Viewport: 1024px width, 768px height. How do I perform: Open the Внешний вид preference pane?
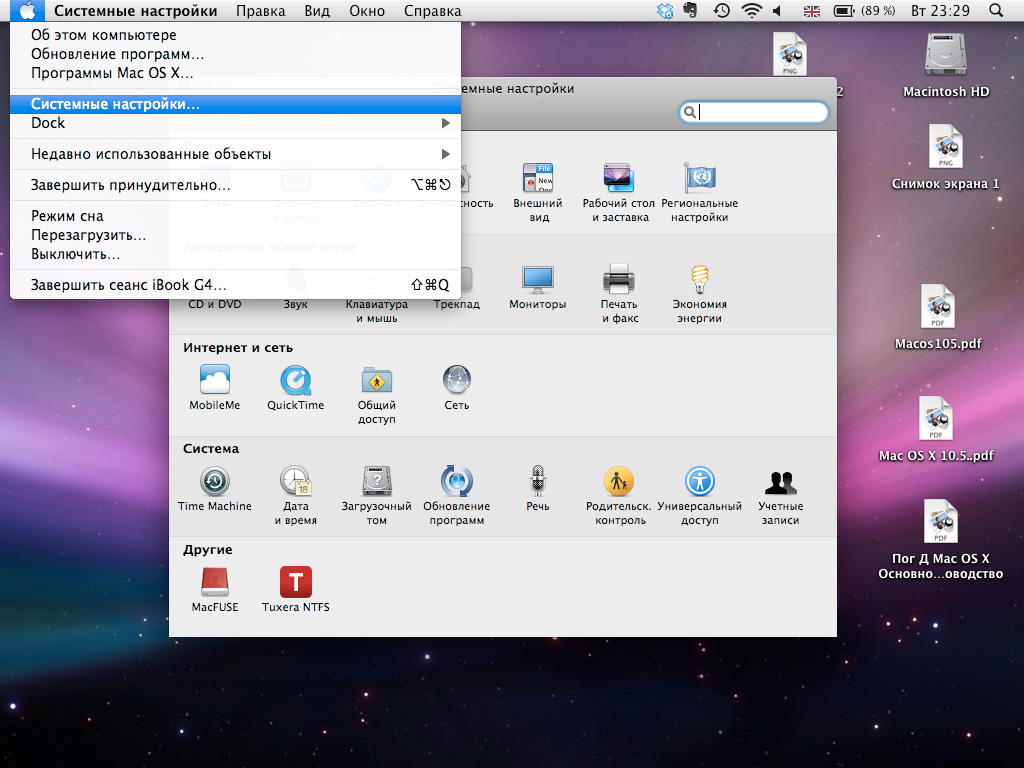click(x=537, y=192)
